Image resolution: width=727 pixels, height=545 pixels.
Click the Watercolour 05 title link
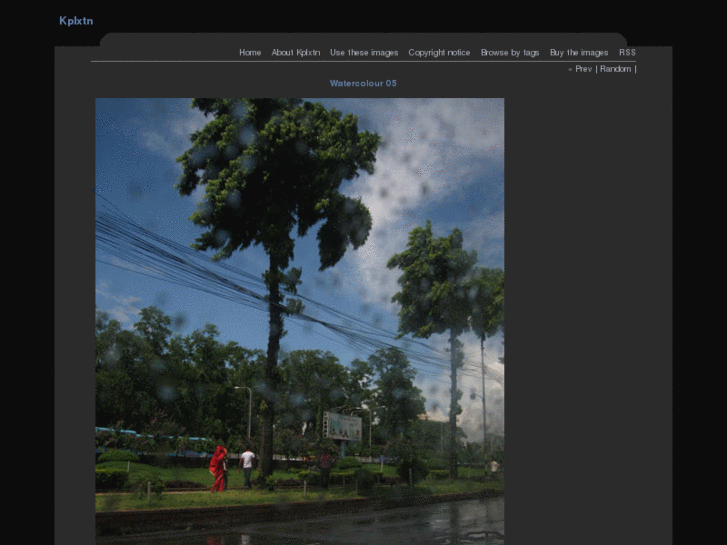point(363,83)
